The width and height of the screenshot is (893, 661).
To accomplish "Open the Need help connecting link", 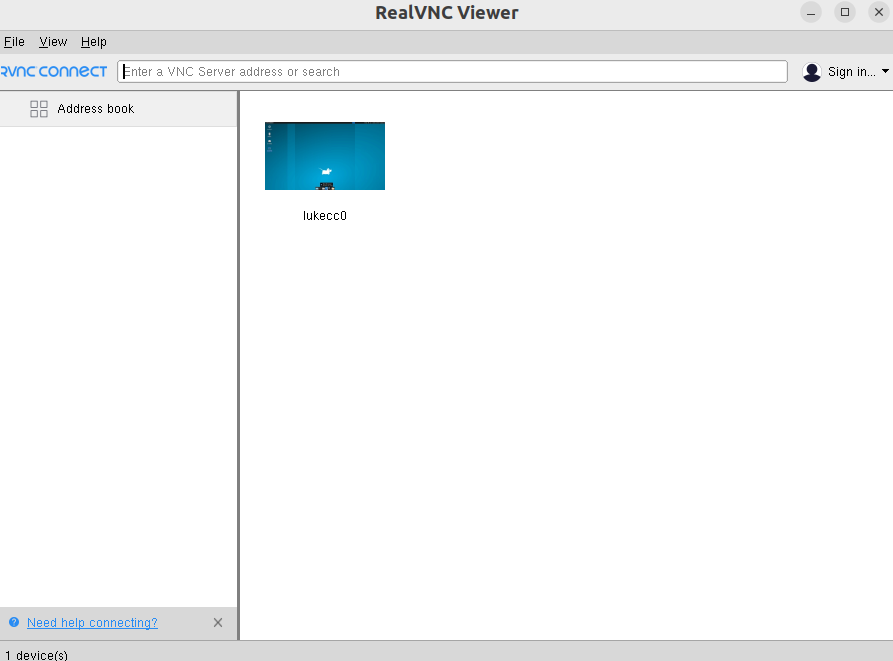I will (92, 623).
